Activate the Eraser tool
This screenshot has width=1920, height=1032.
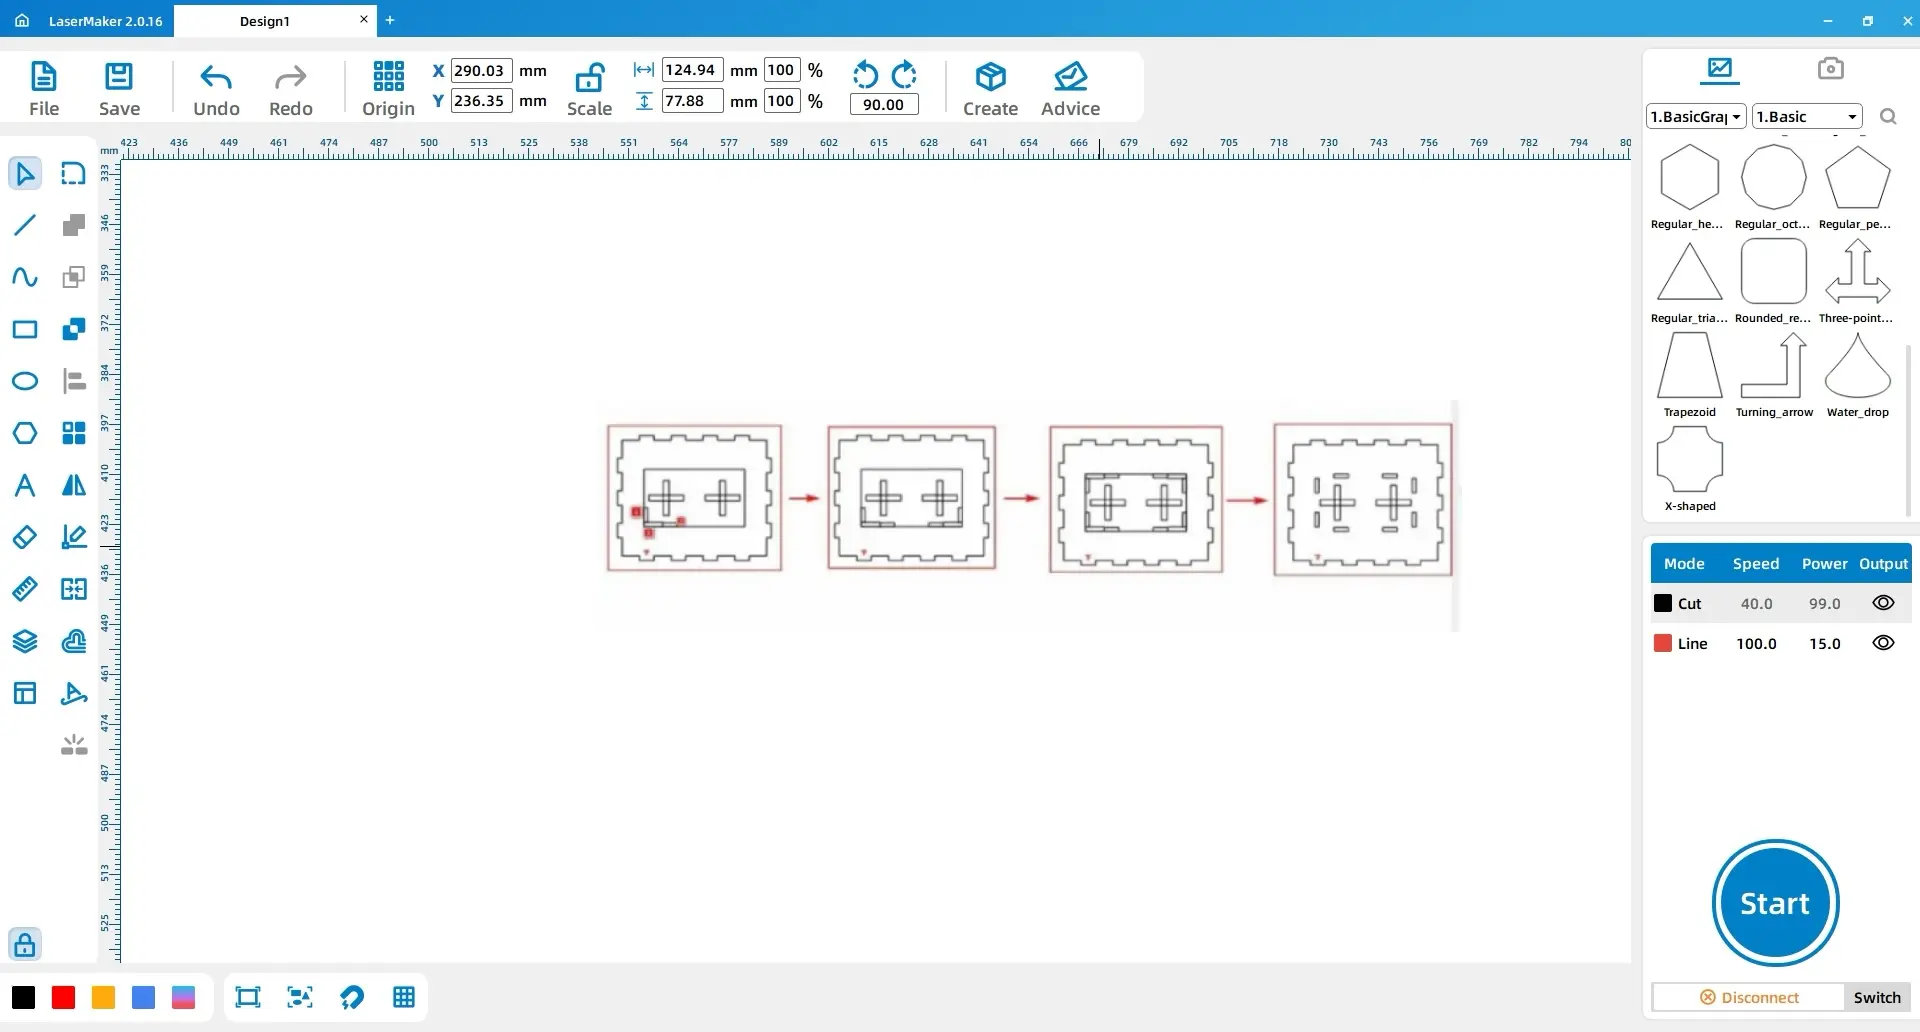coord(25,537)
